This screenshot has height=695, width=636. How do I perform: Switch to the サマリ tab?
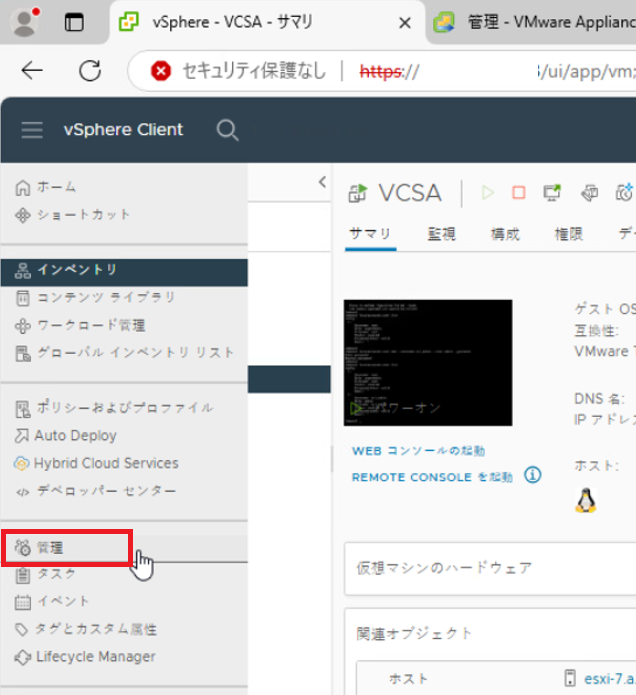(370, 234)
